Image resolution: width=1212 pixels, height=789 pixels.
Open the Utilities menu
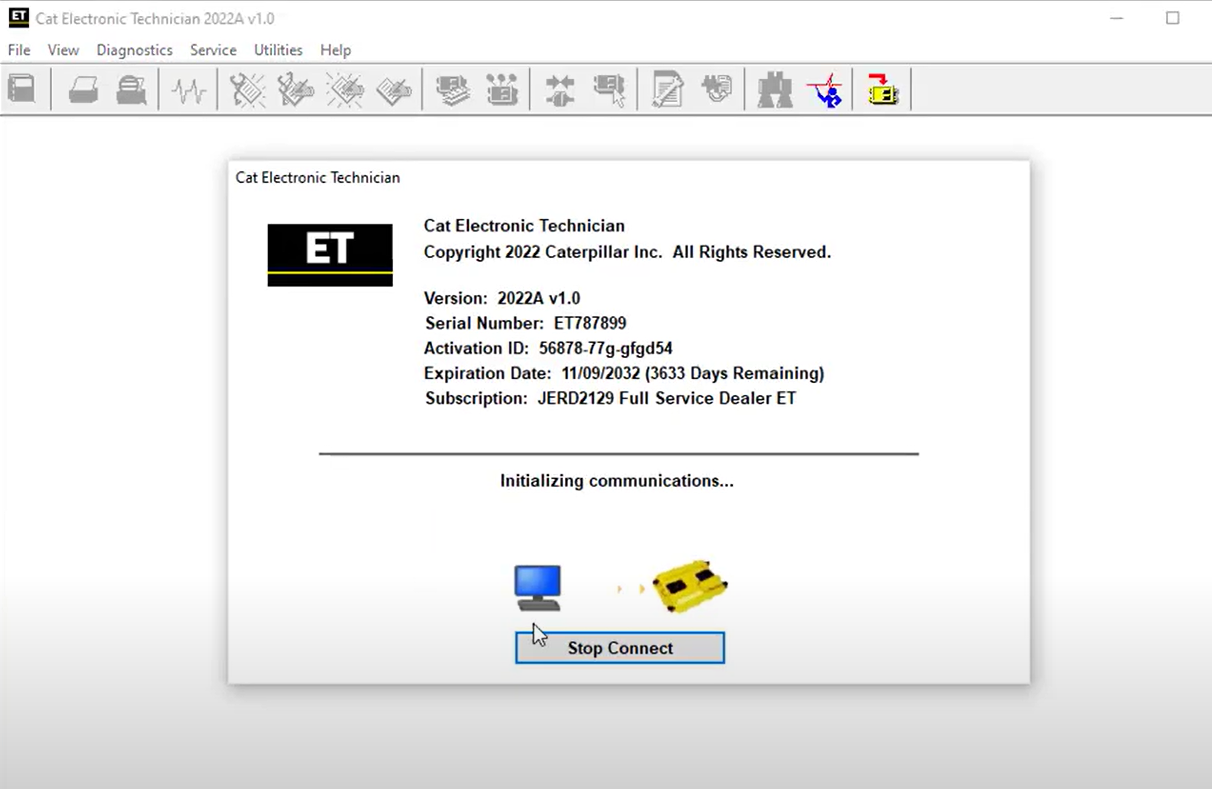[x=278, y=50]
